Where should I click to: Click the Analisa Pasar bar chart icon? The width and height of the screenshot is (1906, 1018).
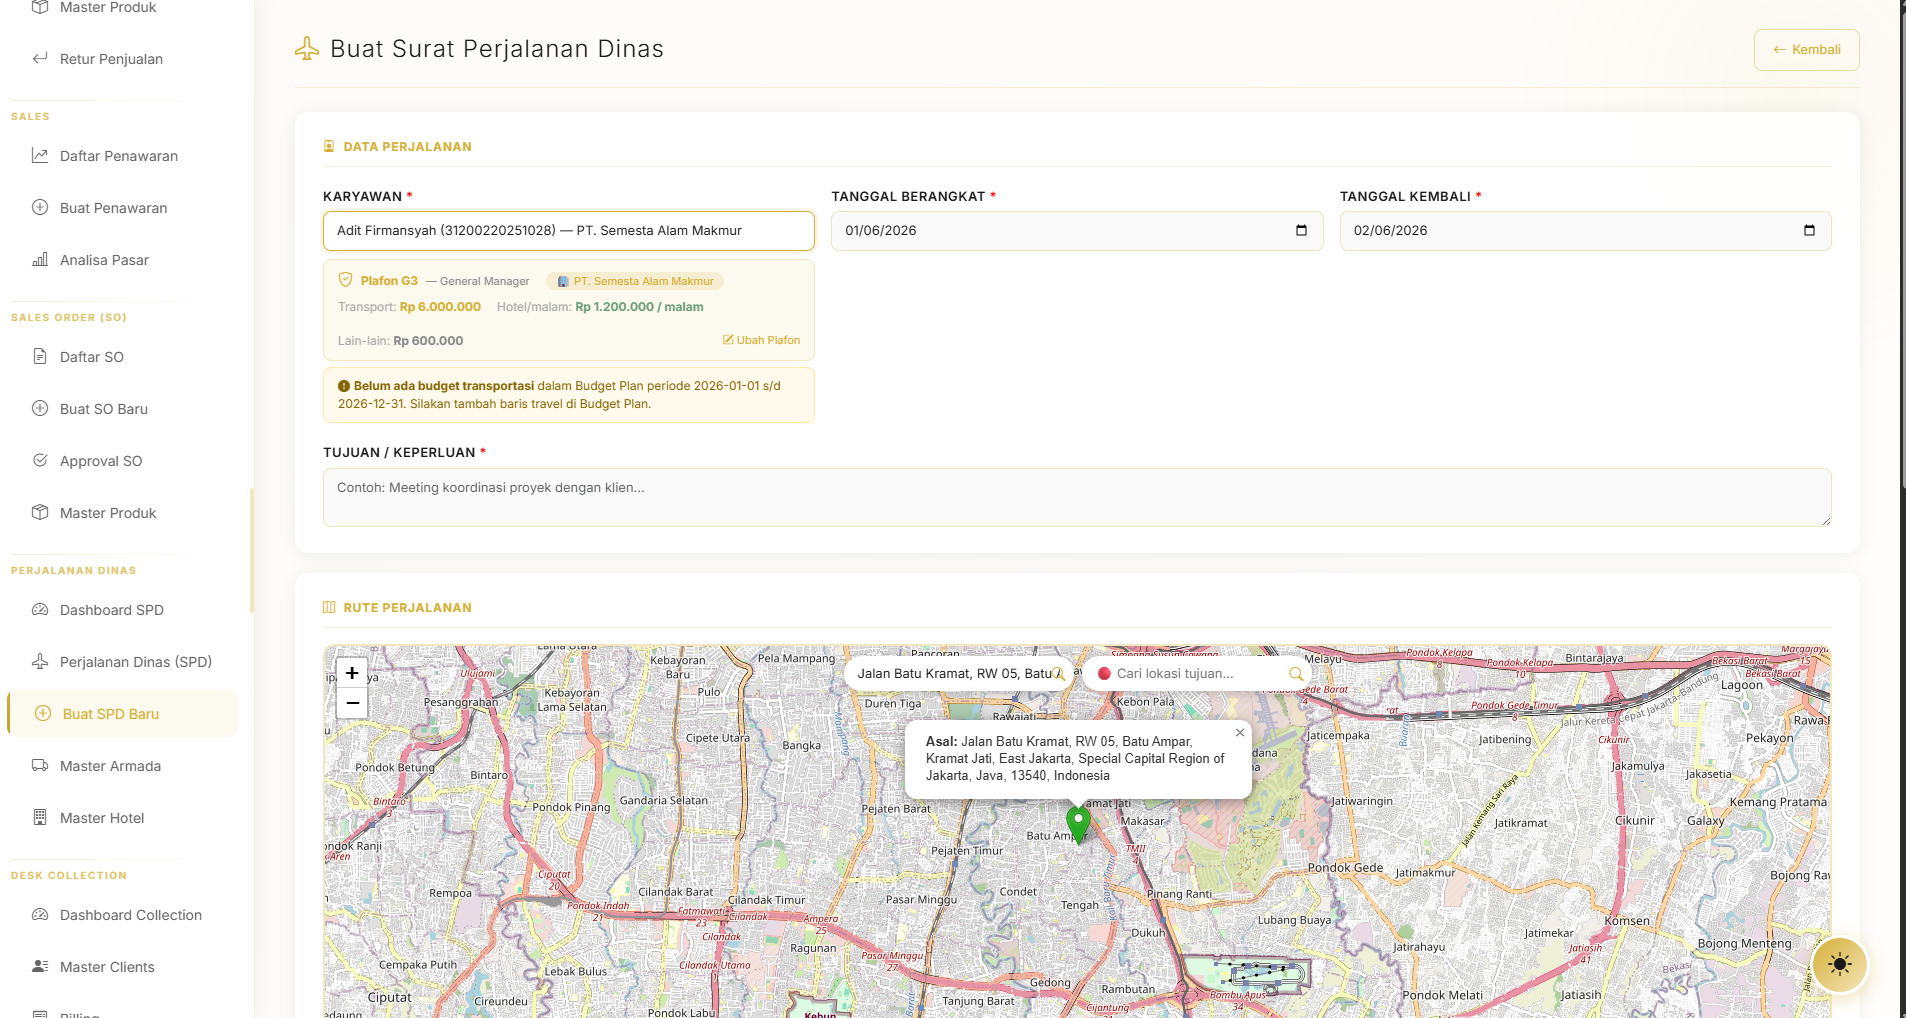coord(40,260)
